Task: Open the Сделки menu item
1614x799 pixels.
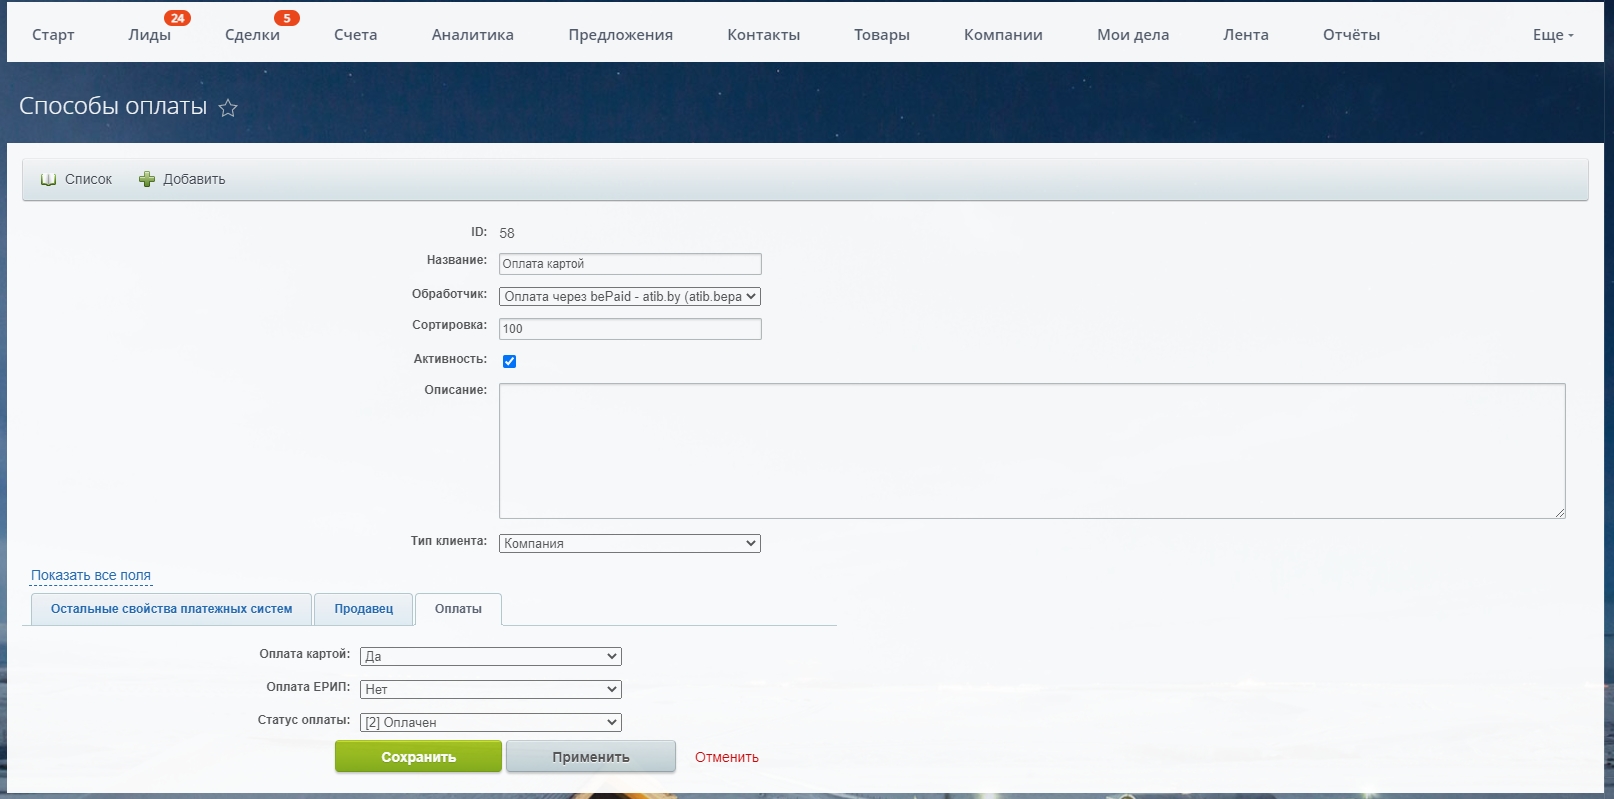Action: [x=252, y=35]
